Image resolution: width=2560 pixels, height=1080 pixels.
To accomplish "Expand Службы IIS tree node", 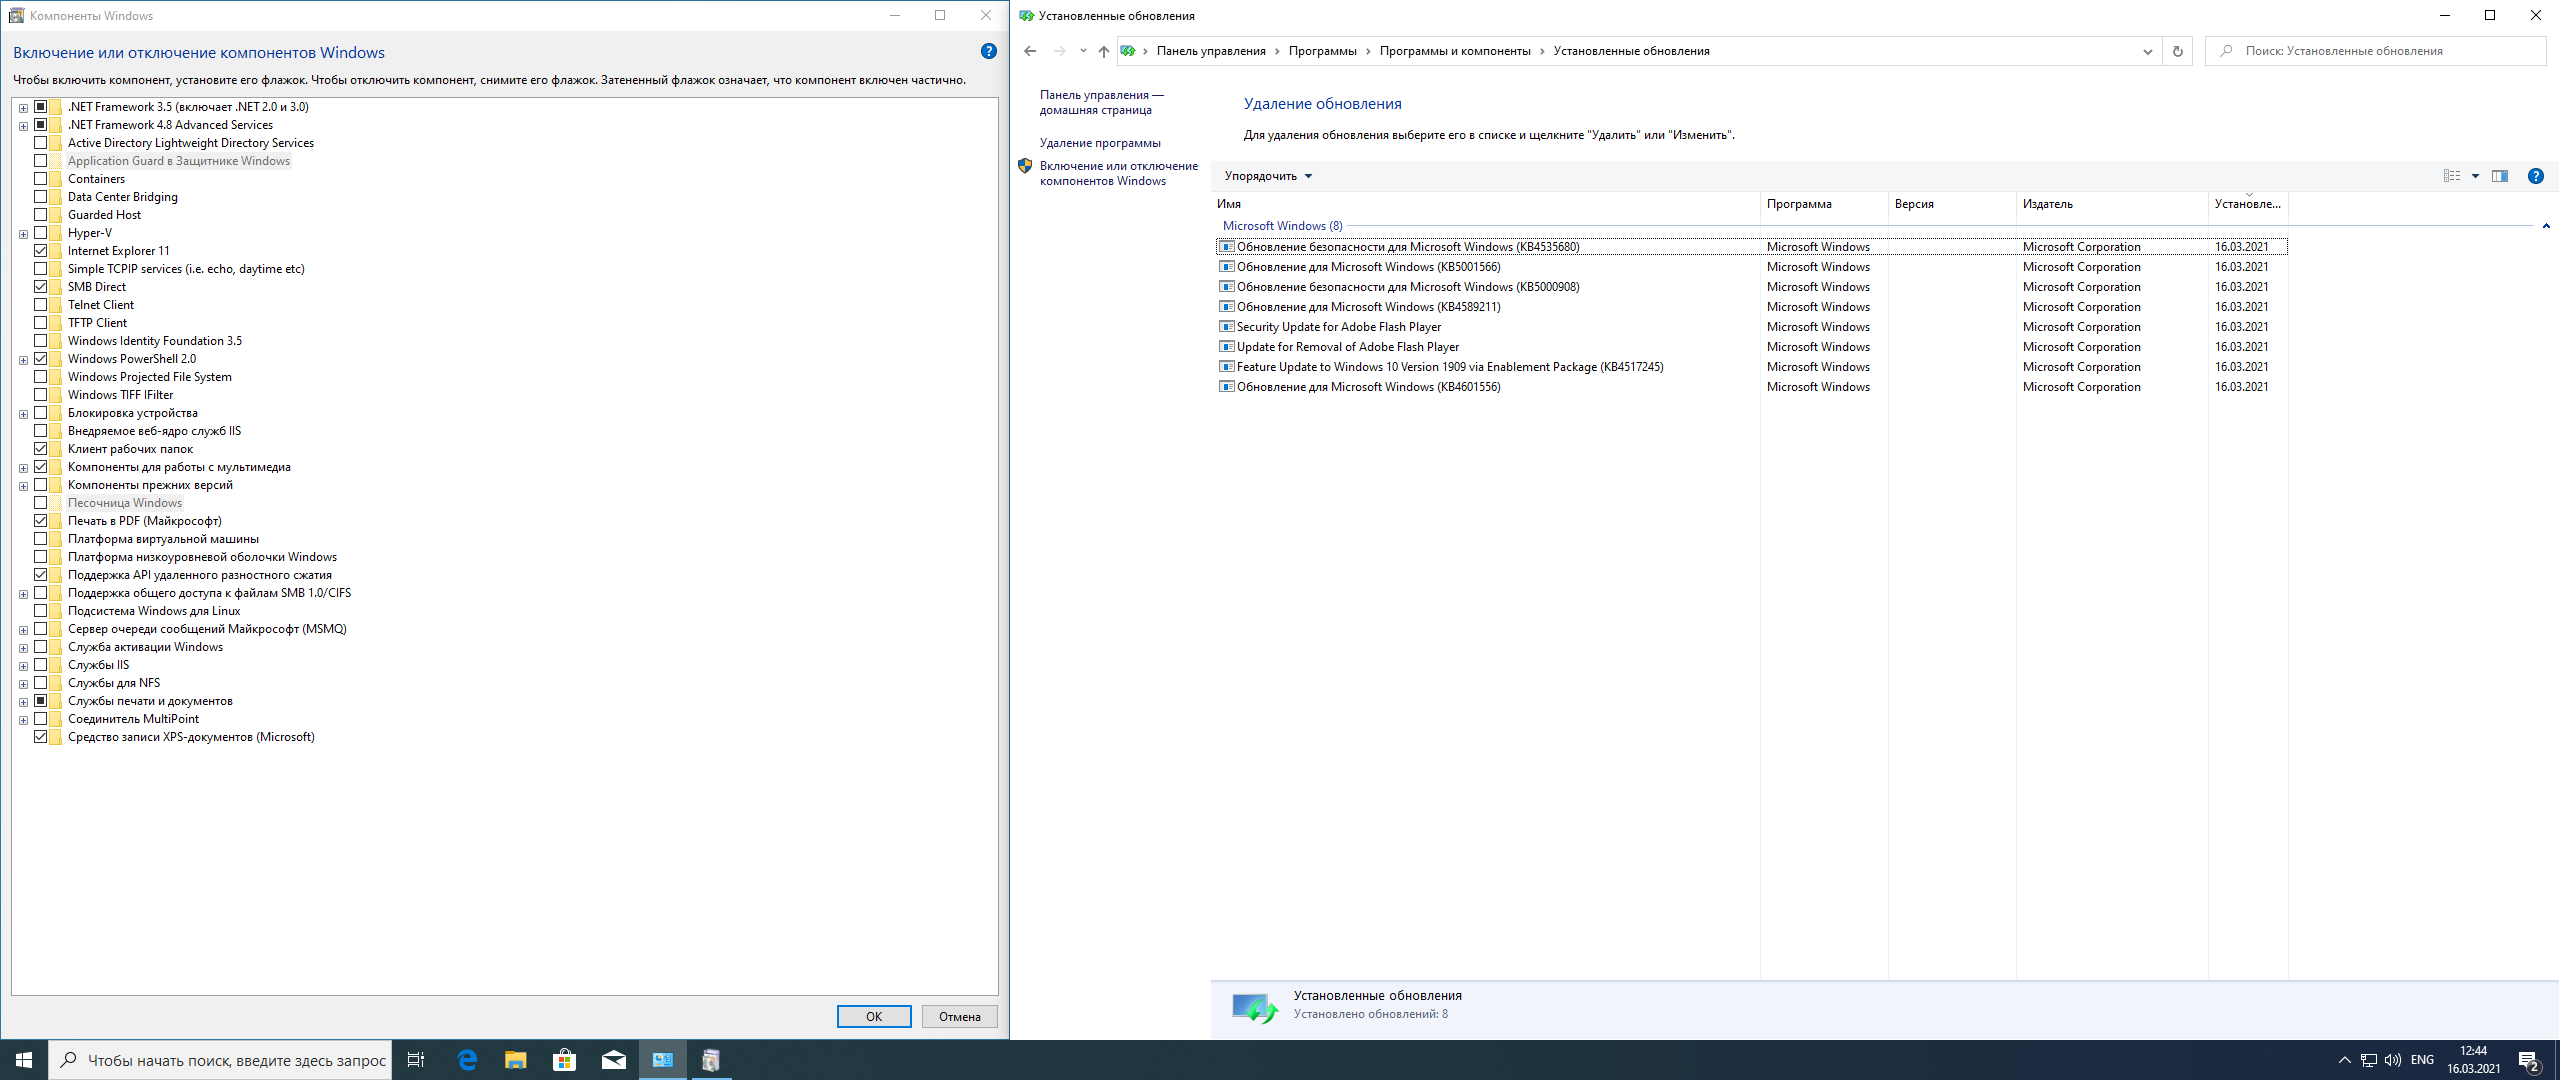I will point(23,666).
